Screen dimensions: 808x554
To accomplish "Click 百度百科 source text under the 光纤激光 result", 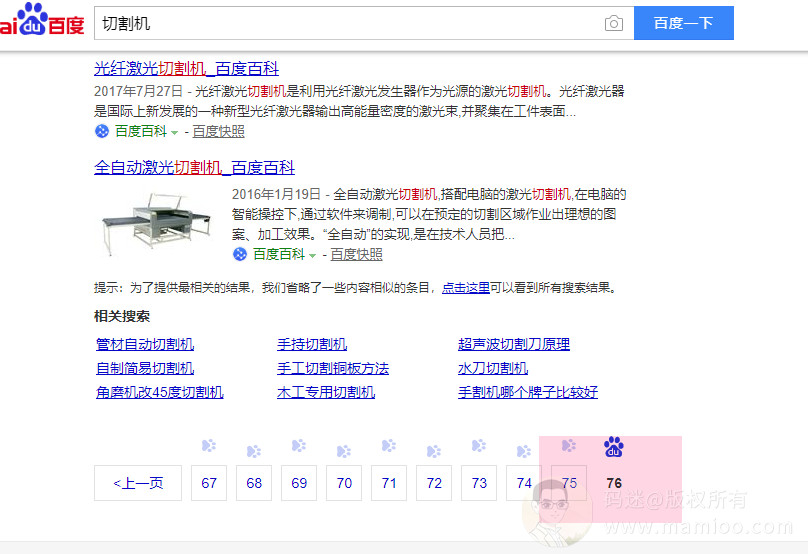I will coord(141,131).
